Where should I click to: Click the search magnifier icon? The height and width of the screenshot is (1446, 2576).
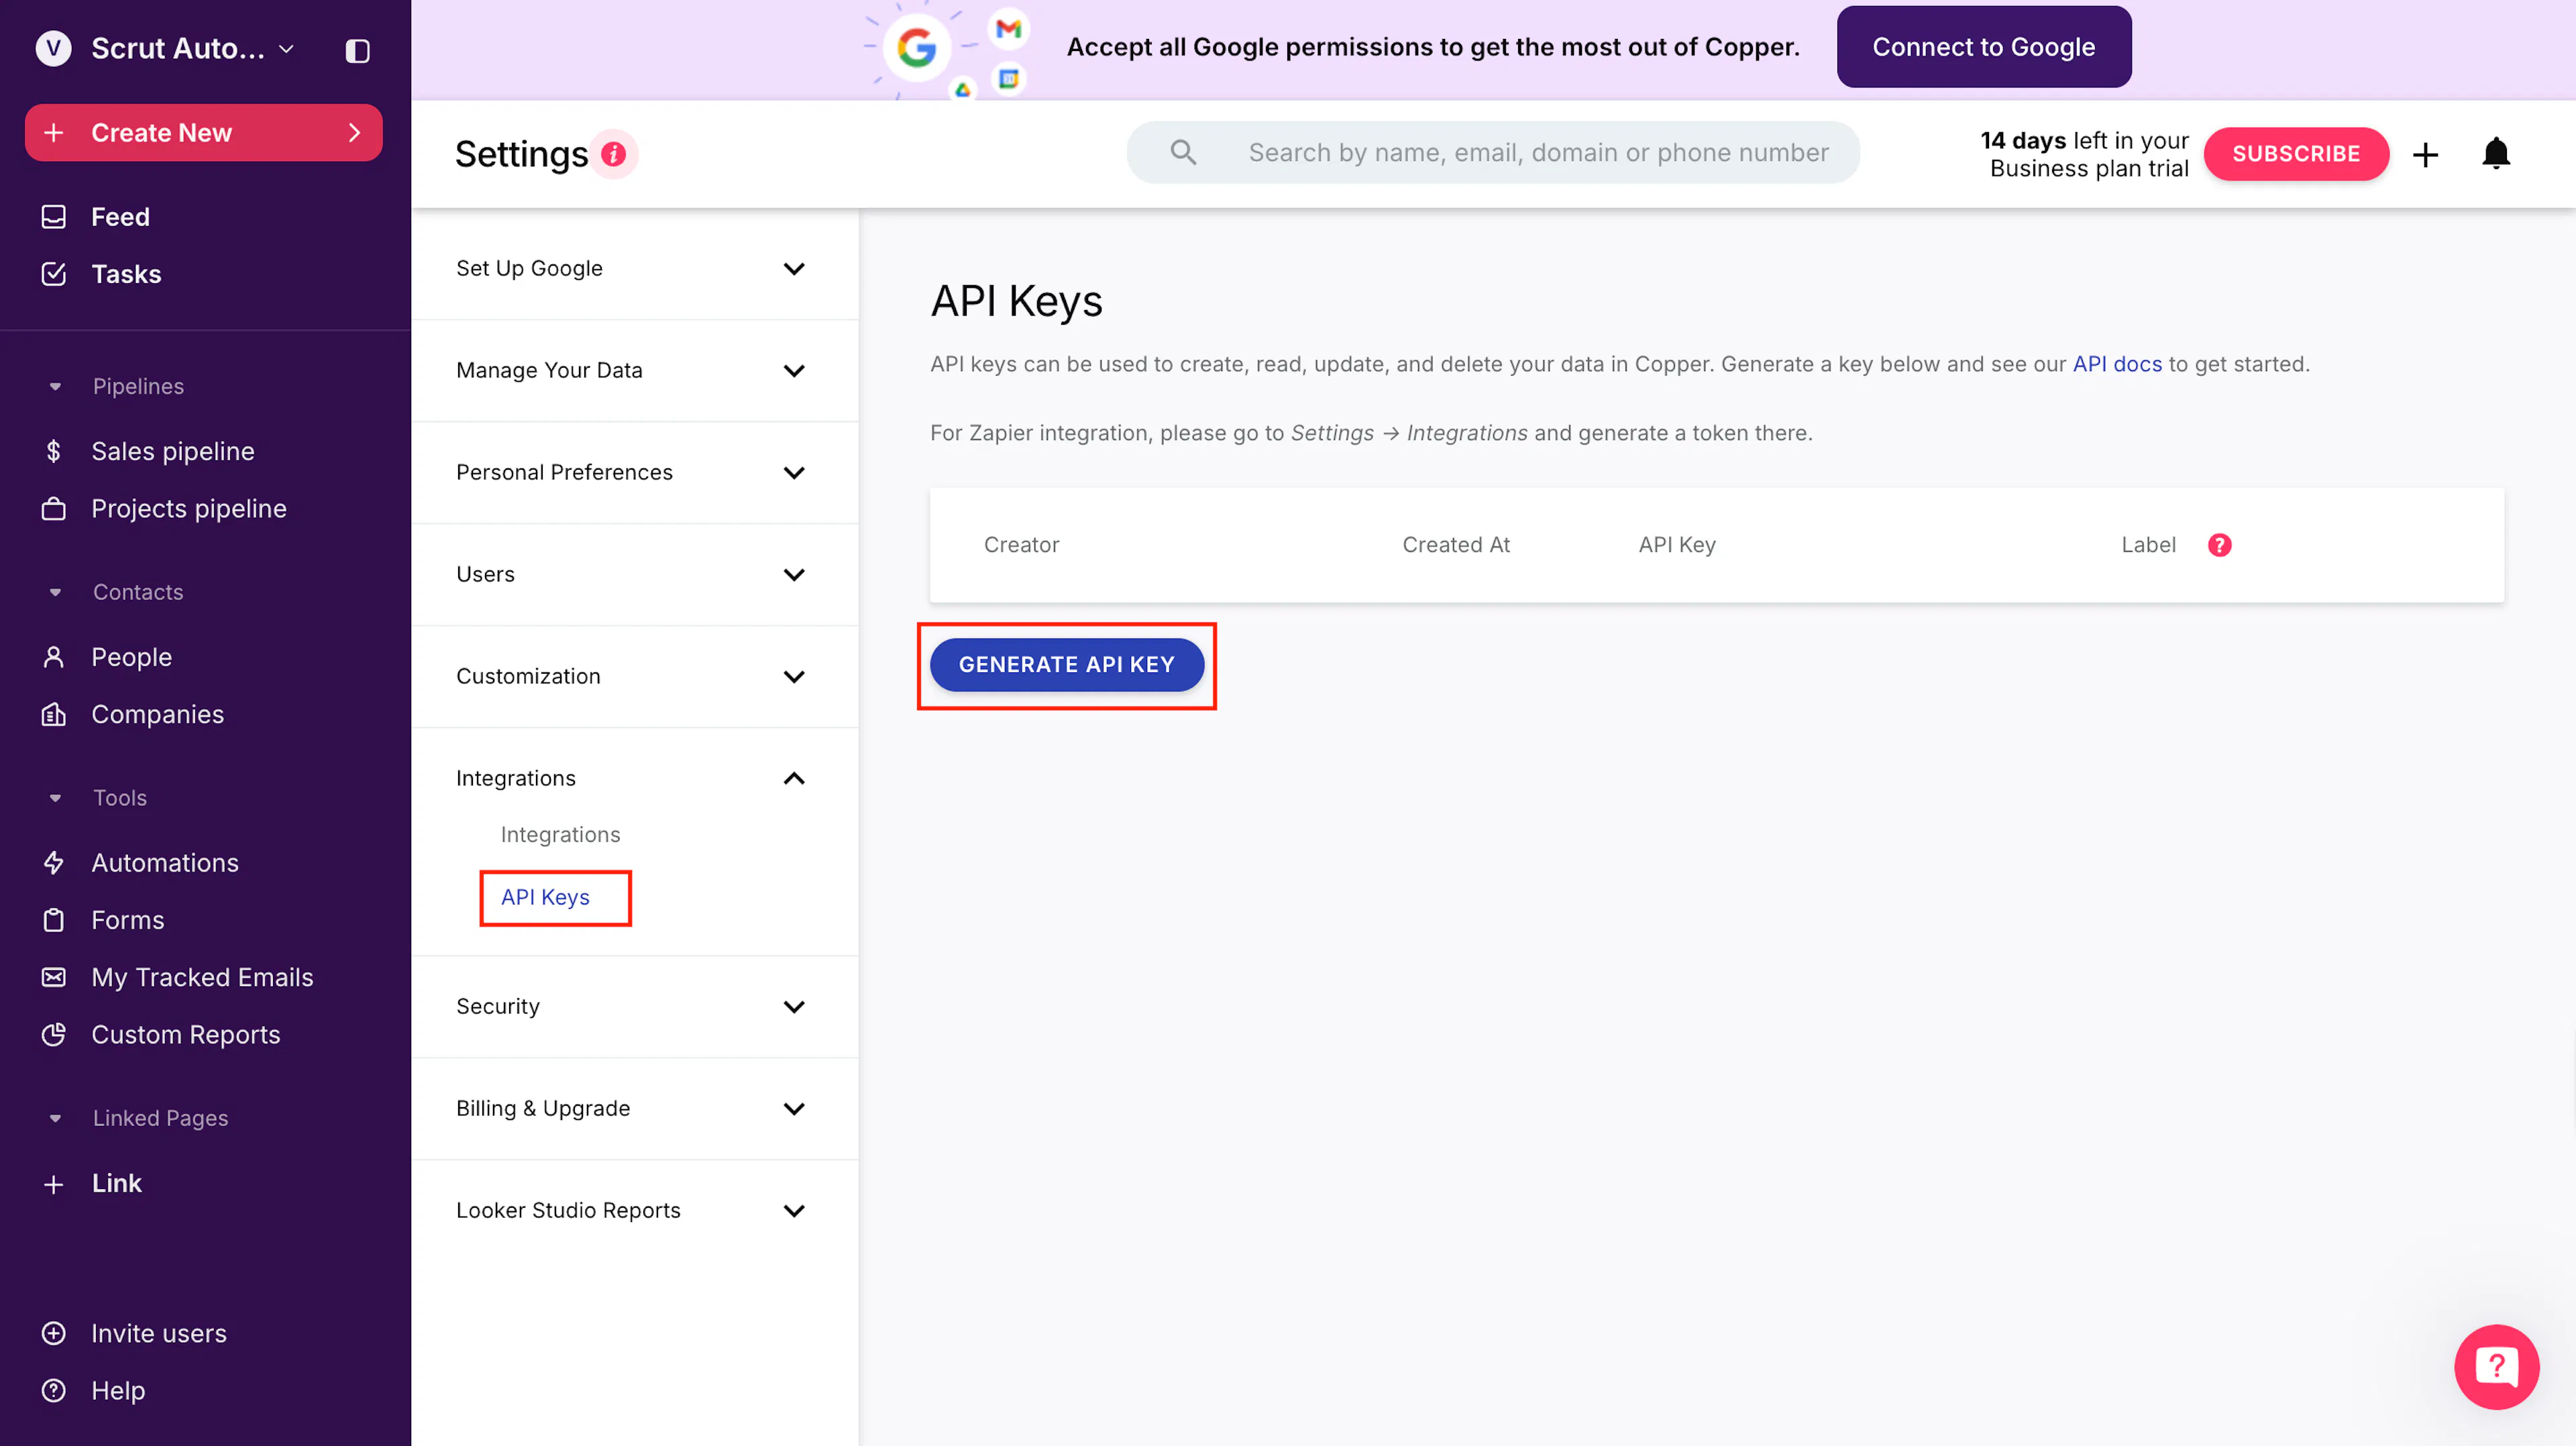(1183, 152)
